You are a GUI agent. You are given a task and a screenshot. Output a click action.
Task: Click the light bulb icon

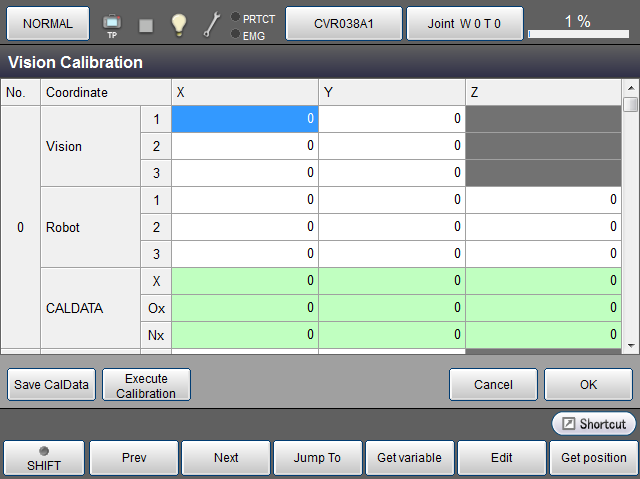point(178,24)
